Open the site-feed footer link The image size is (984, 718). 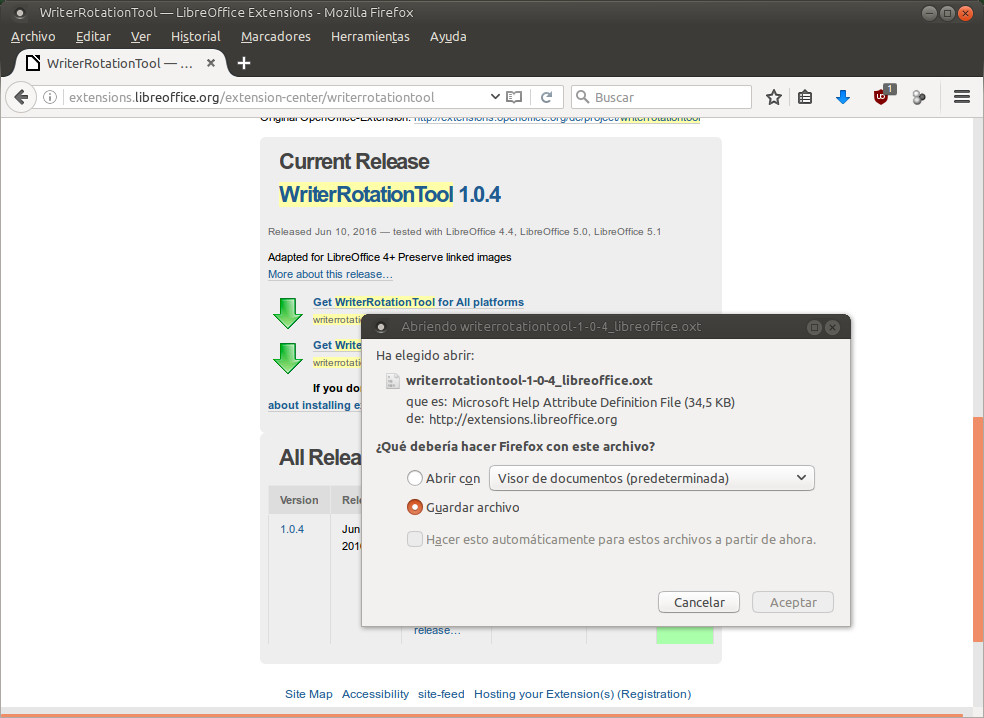point(441,694)
